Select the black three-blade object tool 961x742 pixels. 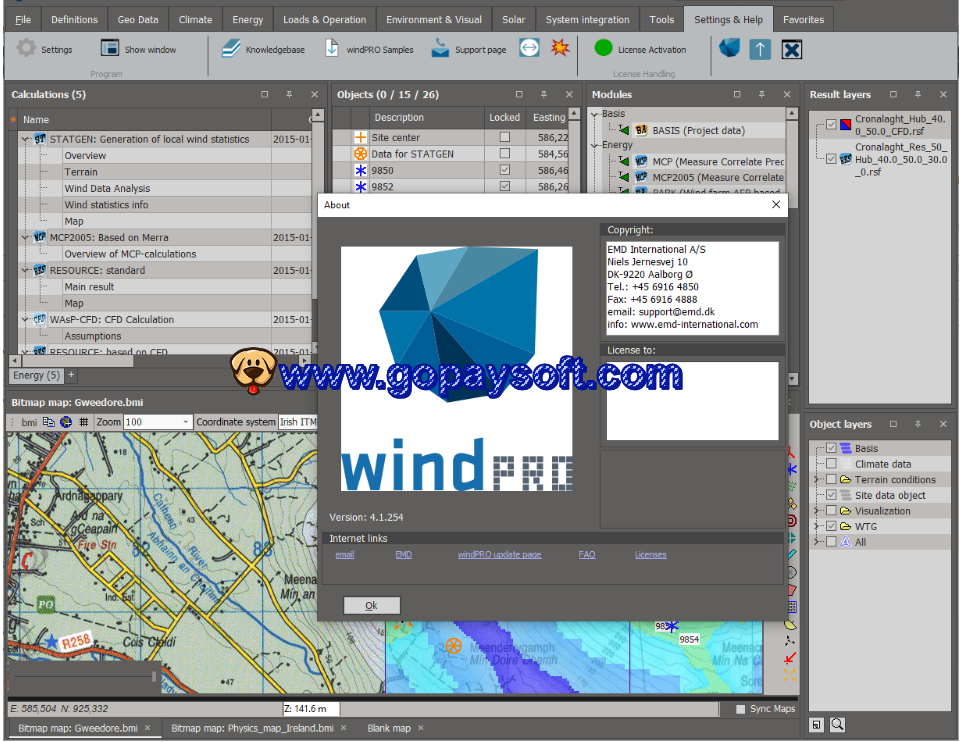pos(791,641)
